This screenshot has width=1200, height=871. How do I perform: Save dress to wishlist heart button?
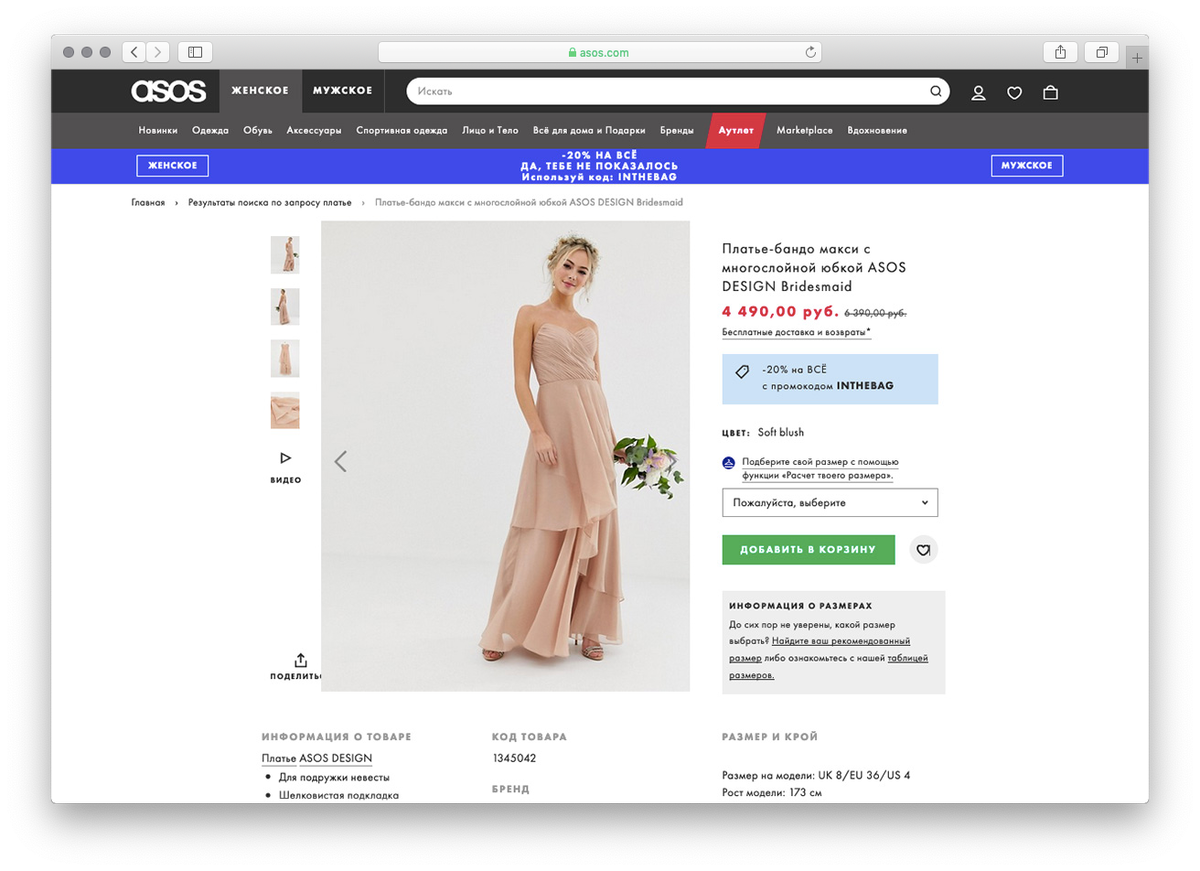click(x=924, y=550)
